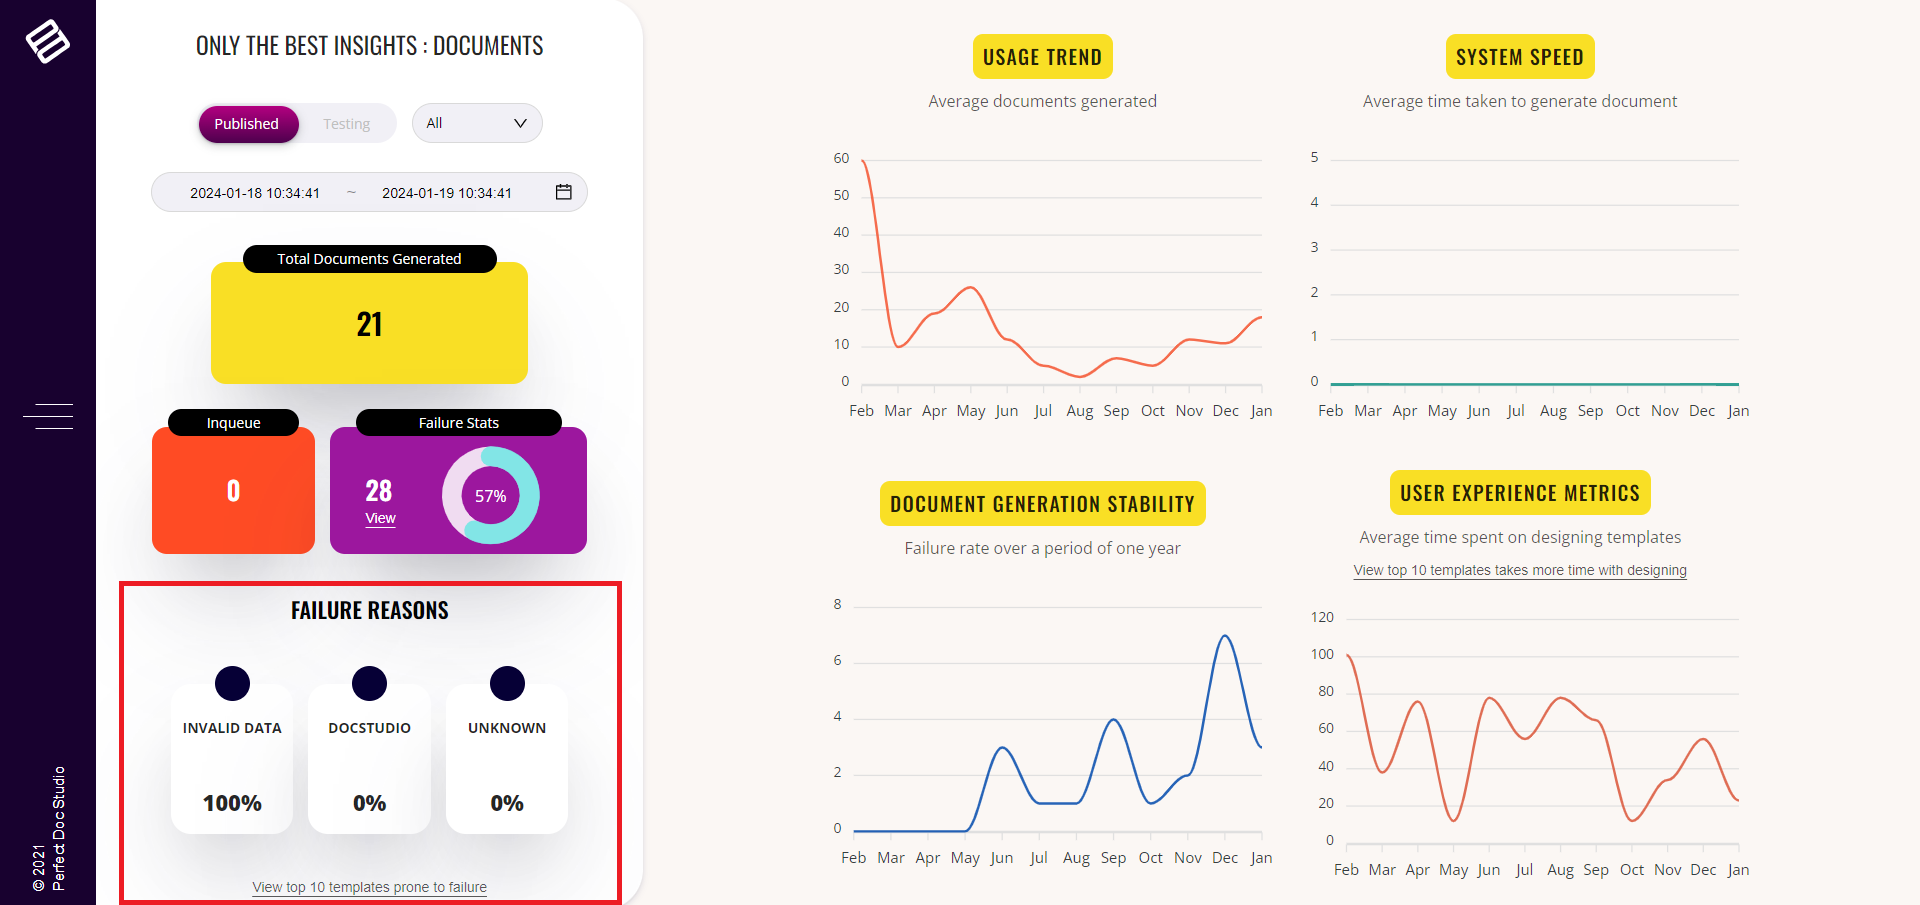The width and height of the screenshot is (1920, 905).
Task: Switch to Testing documents
Action: [346, 124]
